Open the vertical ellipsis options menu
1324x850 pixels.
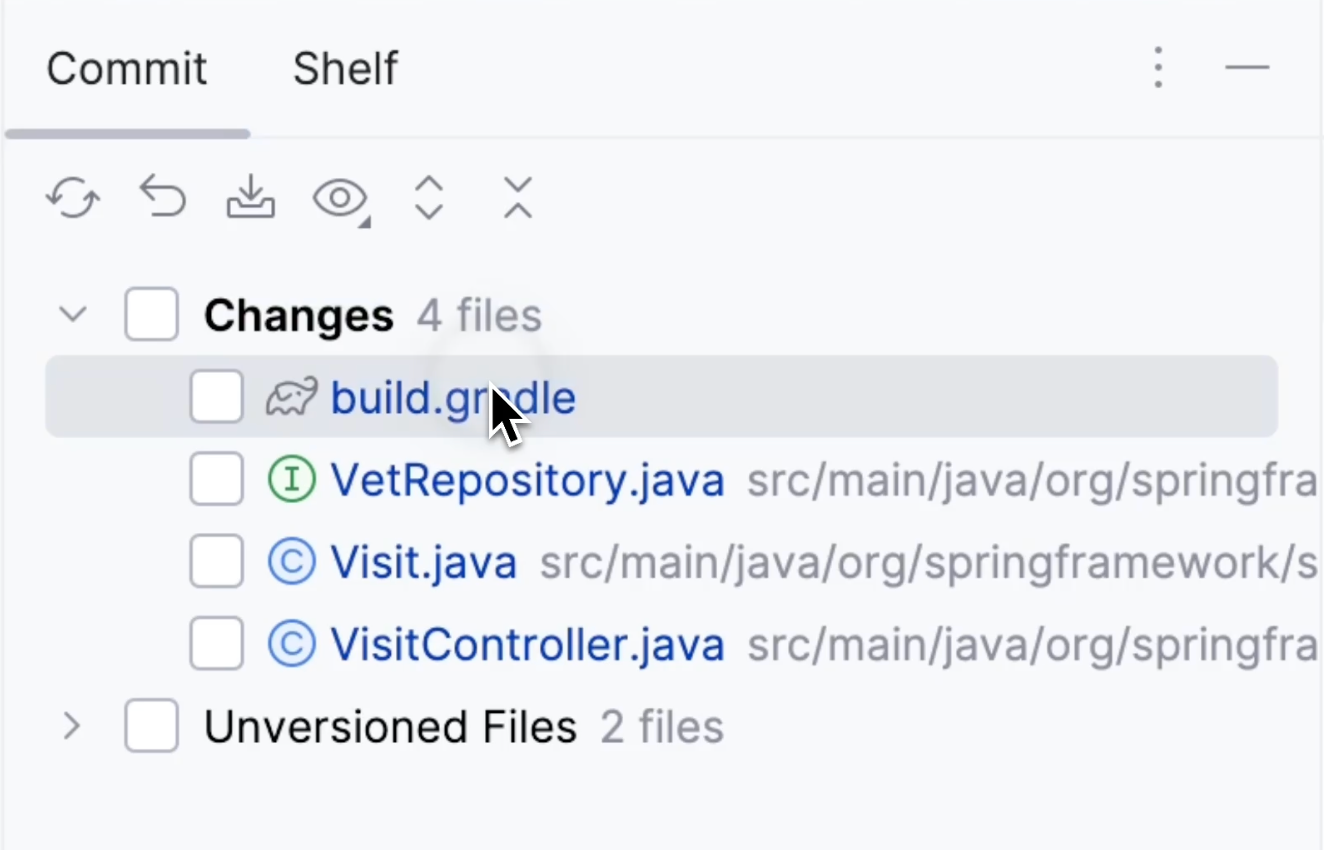point(1157,67)
